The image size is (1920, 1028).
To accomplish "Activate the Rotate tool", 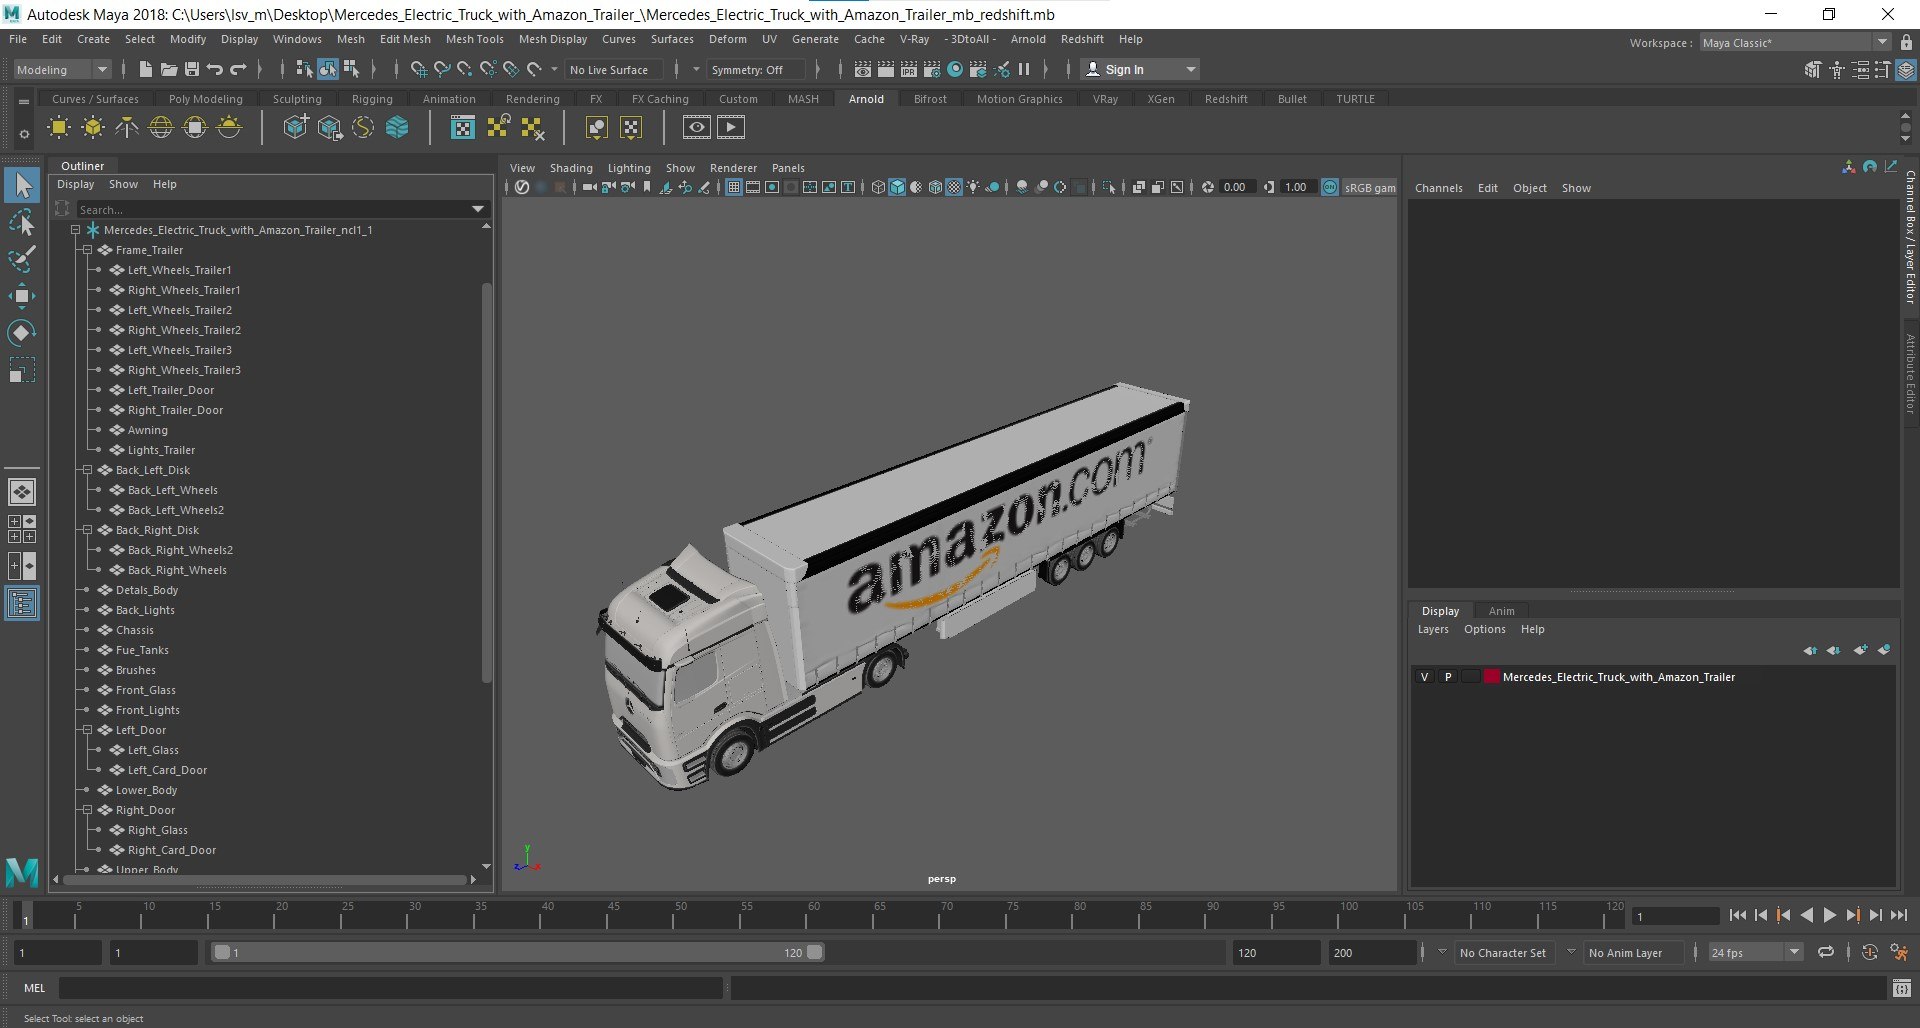I will pos(22,332).
